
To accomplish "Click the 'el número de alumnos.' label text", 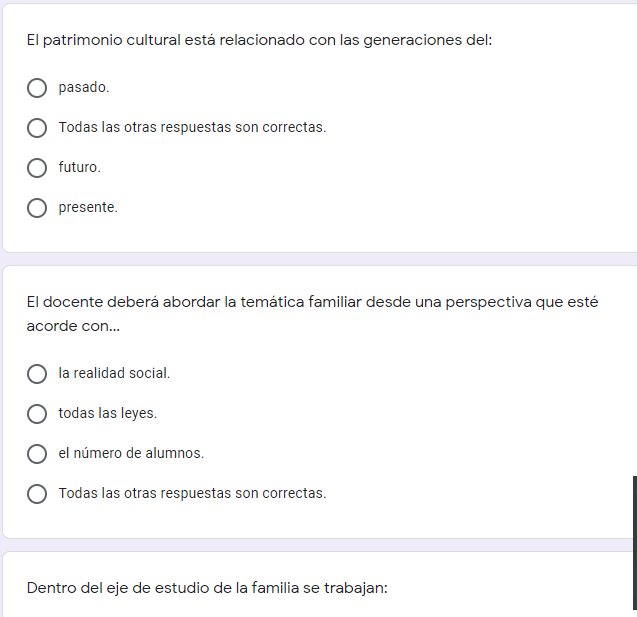I will (131, 454).
